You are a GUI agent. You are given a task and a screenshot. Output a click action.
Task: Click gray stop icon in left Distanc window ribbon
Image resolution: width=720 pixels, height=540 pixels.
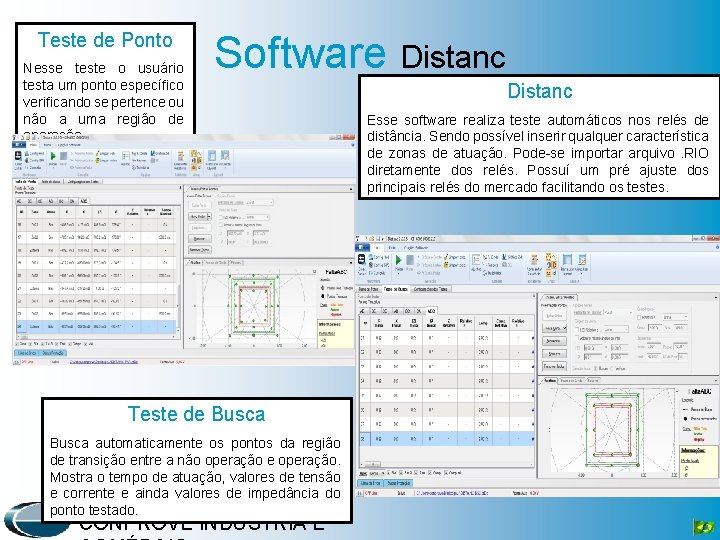[x=63, y=156]
